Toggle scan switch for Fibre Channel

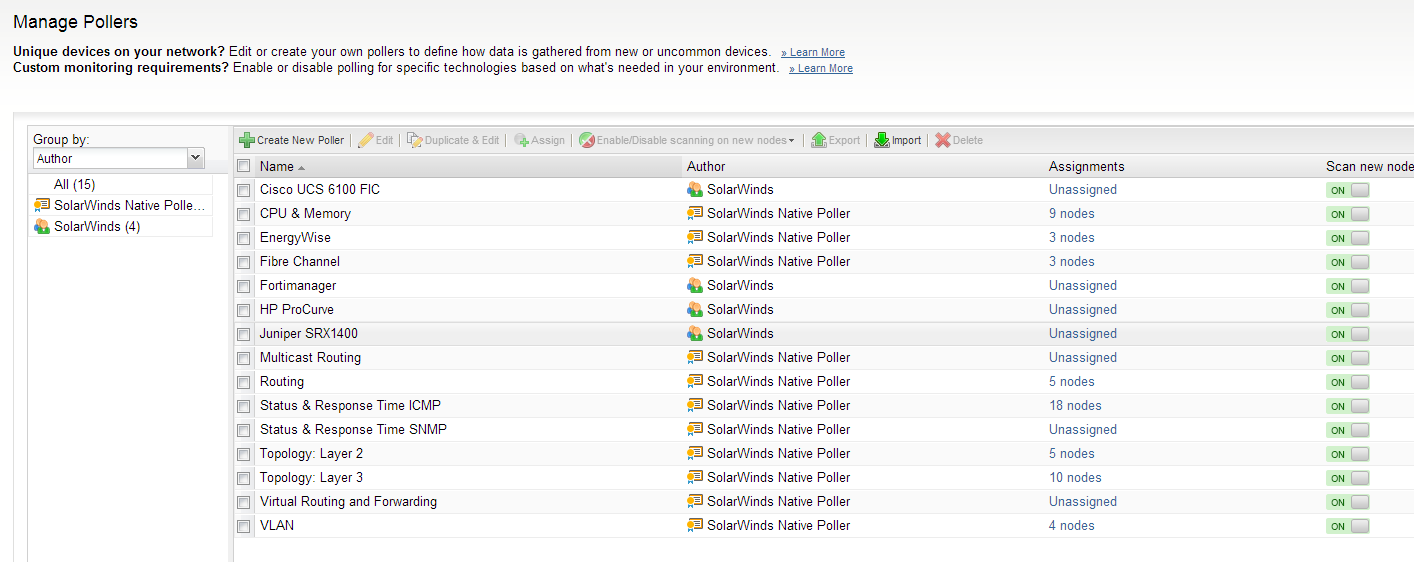[1348, 262]
